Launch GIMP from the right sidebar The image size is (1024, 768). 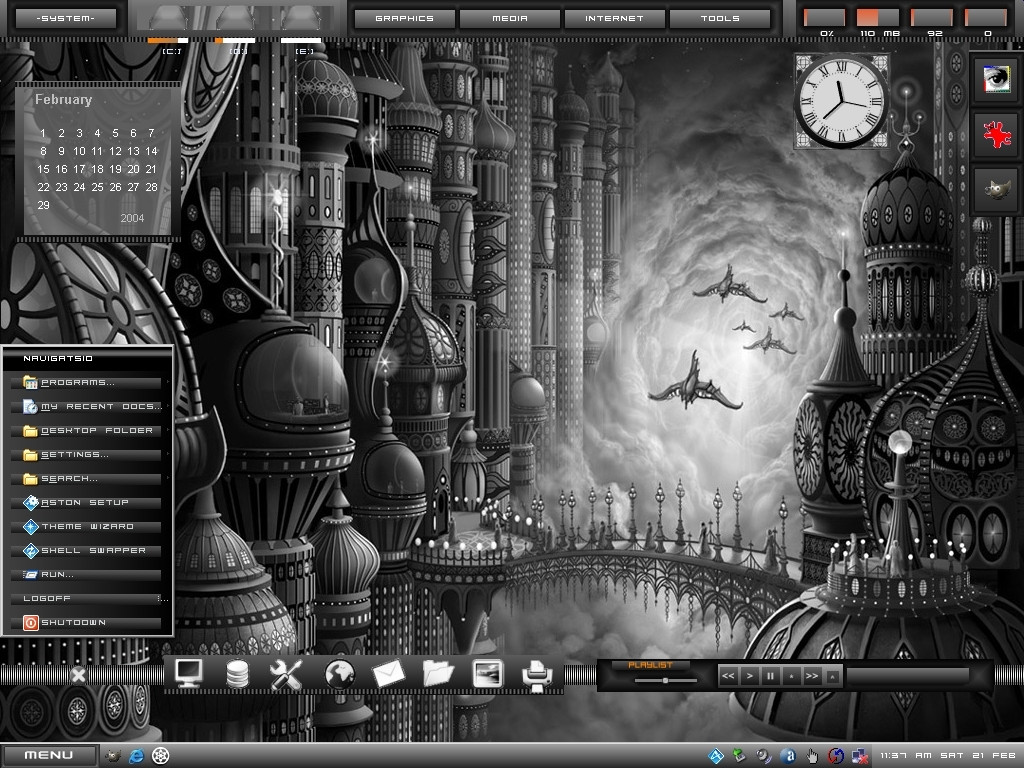(997, 190)
